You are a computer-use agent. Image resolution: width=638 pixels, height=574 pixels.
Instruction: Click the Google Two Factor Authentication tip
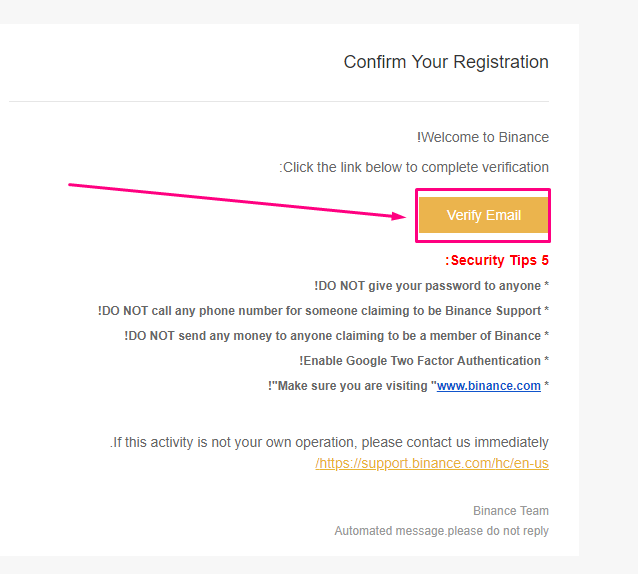[424, 361]
